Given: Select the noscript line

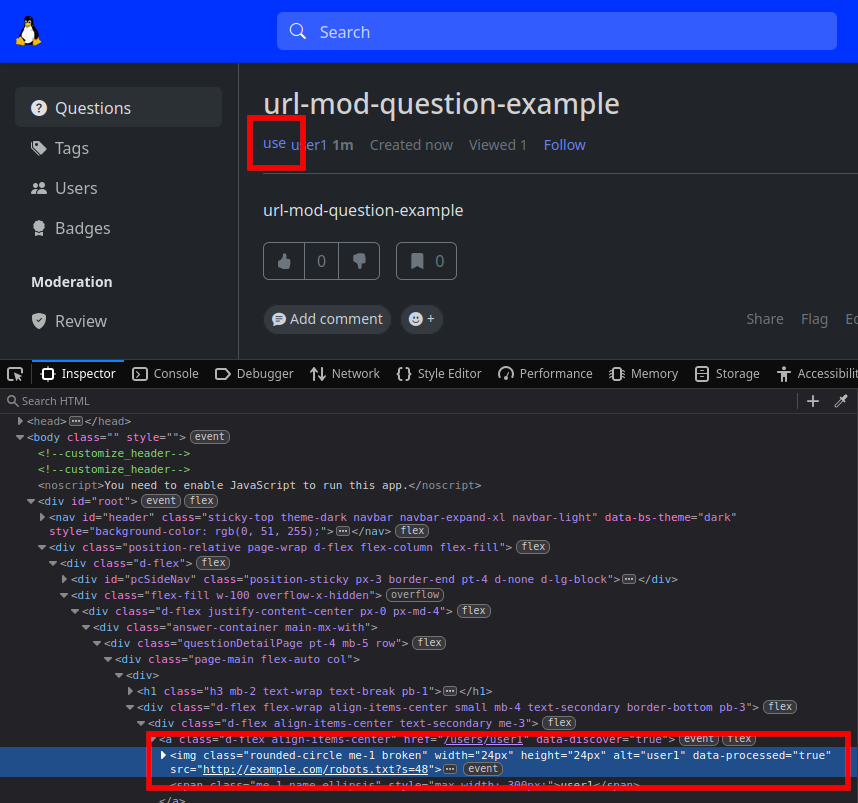Looking at the screenshot, I should click(259, 485).
